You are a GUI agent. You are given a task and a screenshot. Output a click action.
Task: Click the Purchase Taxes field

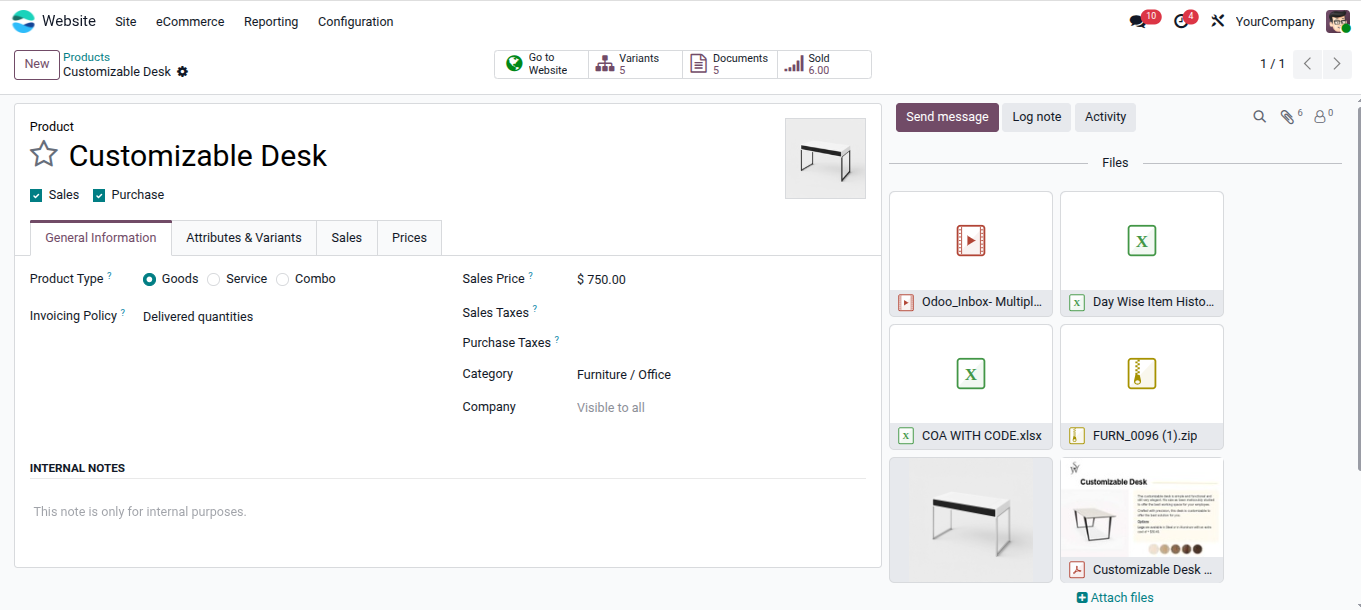coord(720,342)
